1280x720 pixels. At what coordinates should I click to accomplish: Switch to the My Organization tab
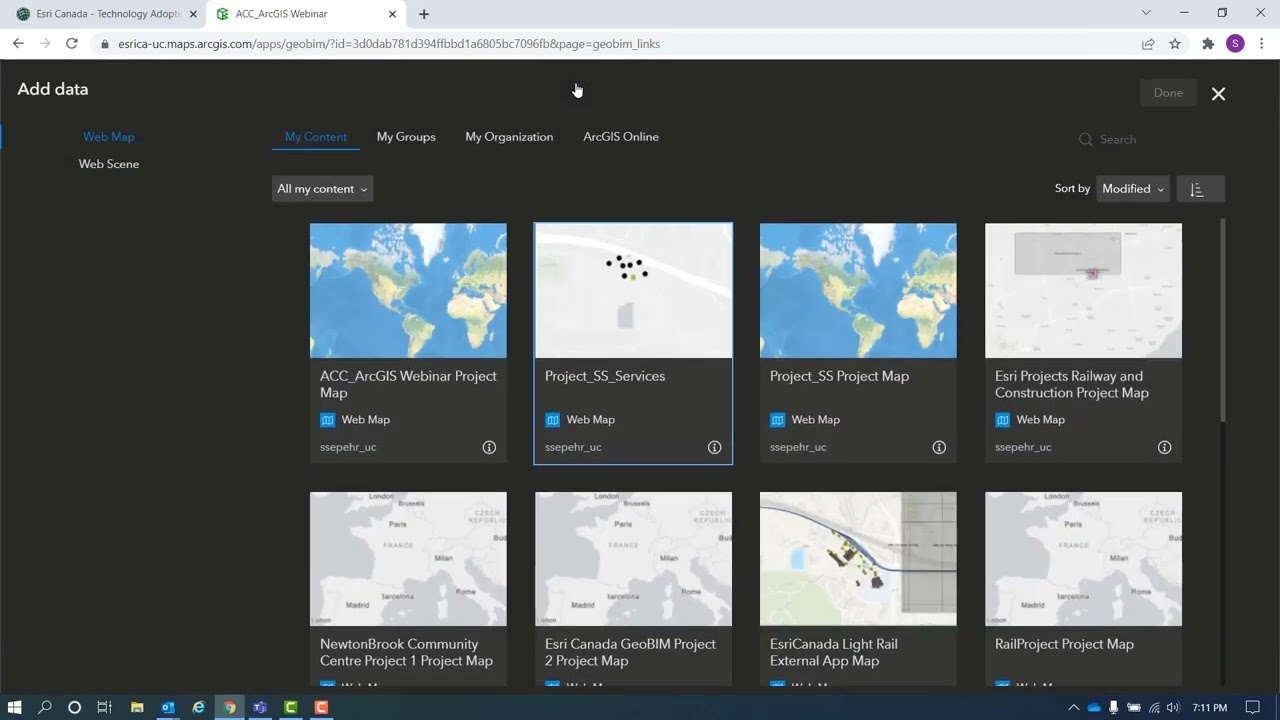[509, 137]
